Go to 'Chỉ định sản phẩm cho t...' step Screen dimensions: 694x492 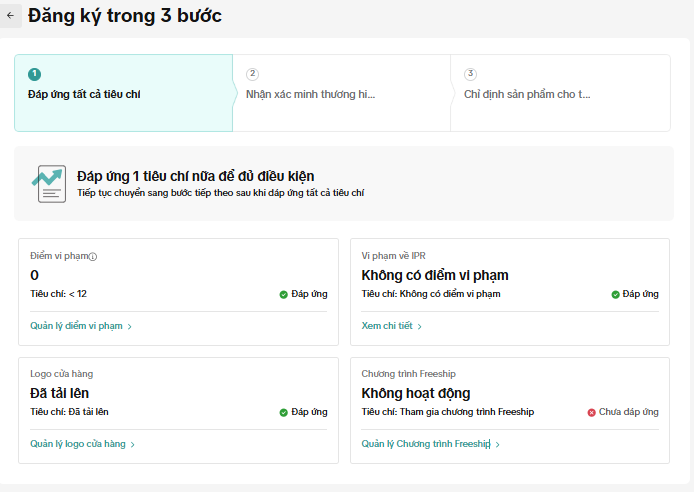pos(527,95)
